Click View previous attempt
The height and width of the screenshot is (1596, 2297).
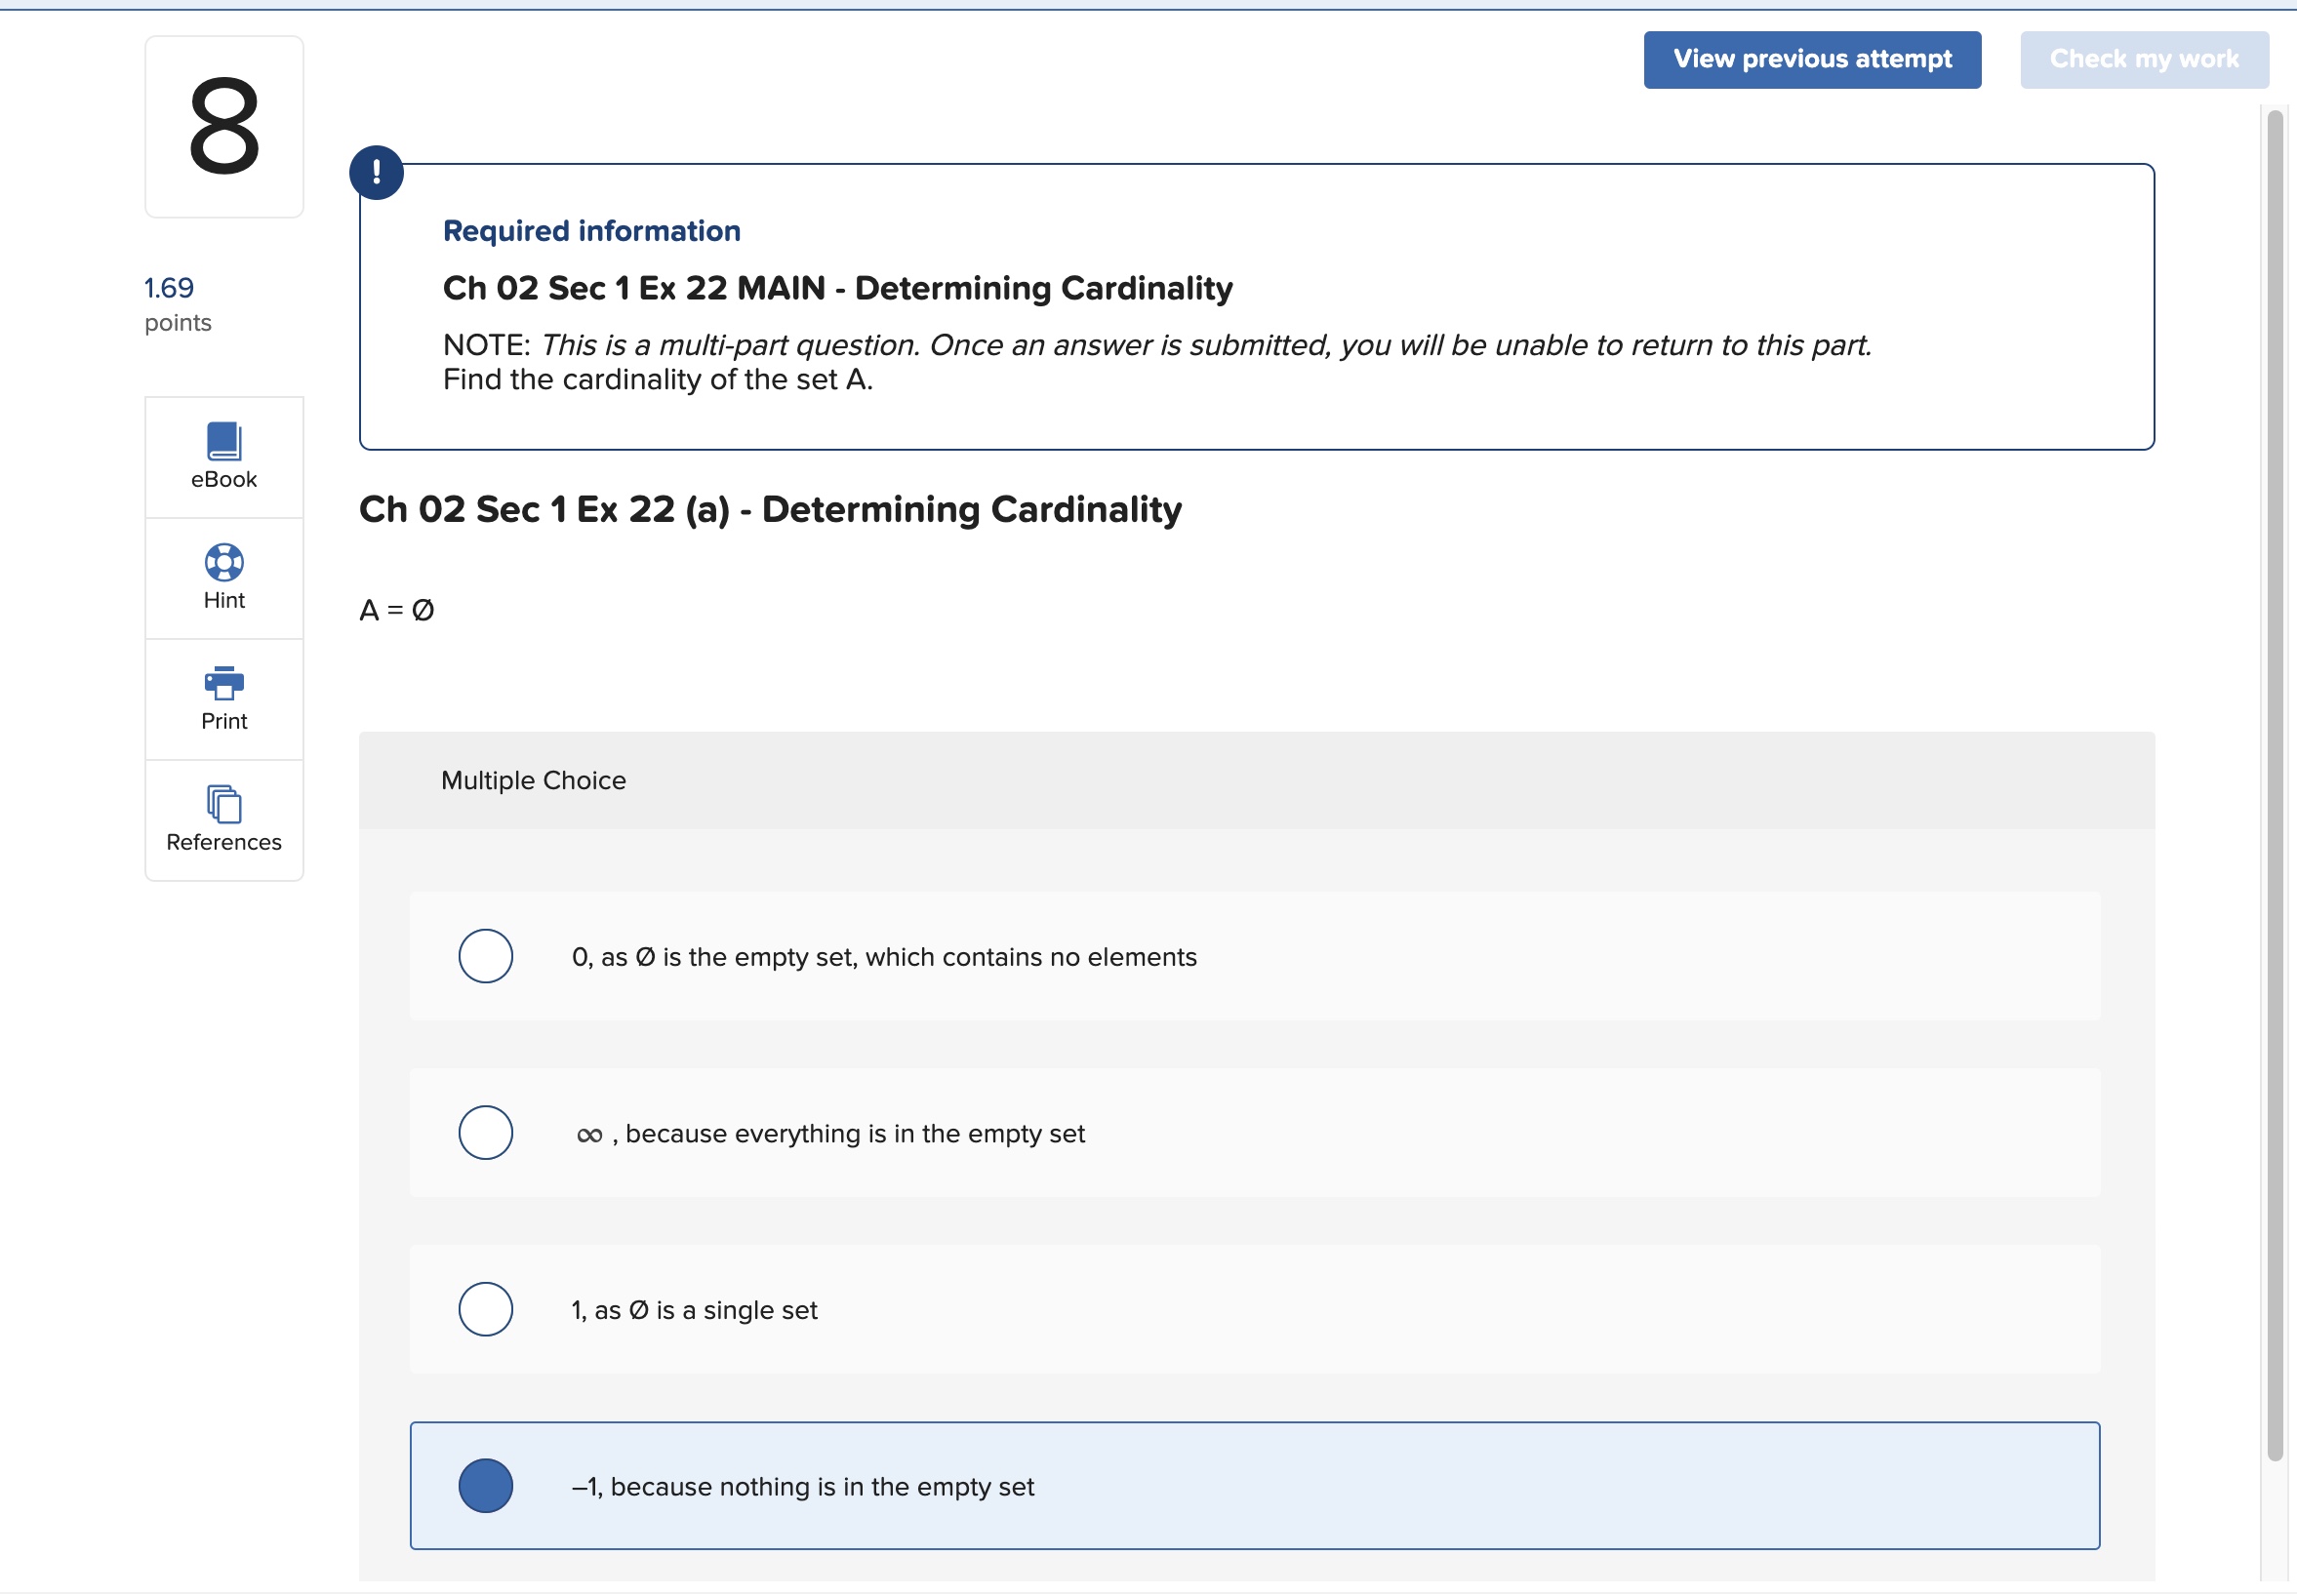pos(1810,59)
